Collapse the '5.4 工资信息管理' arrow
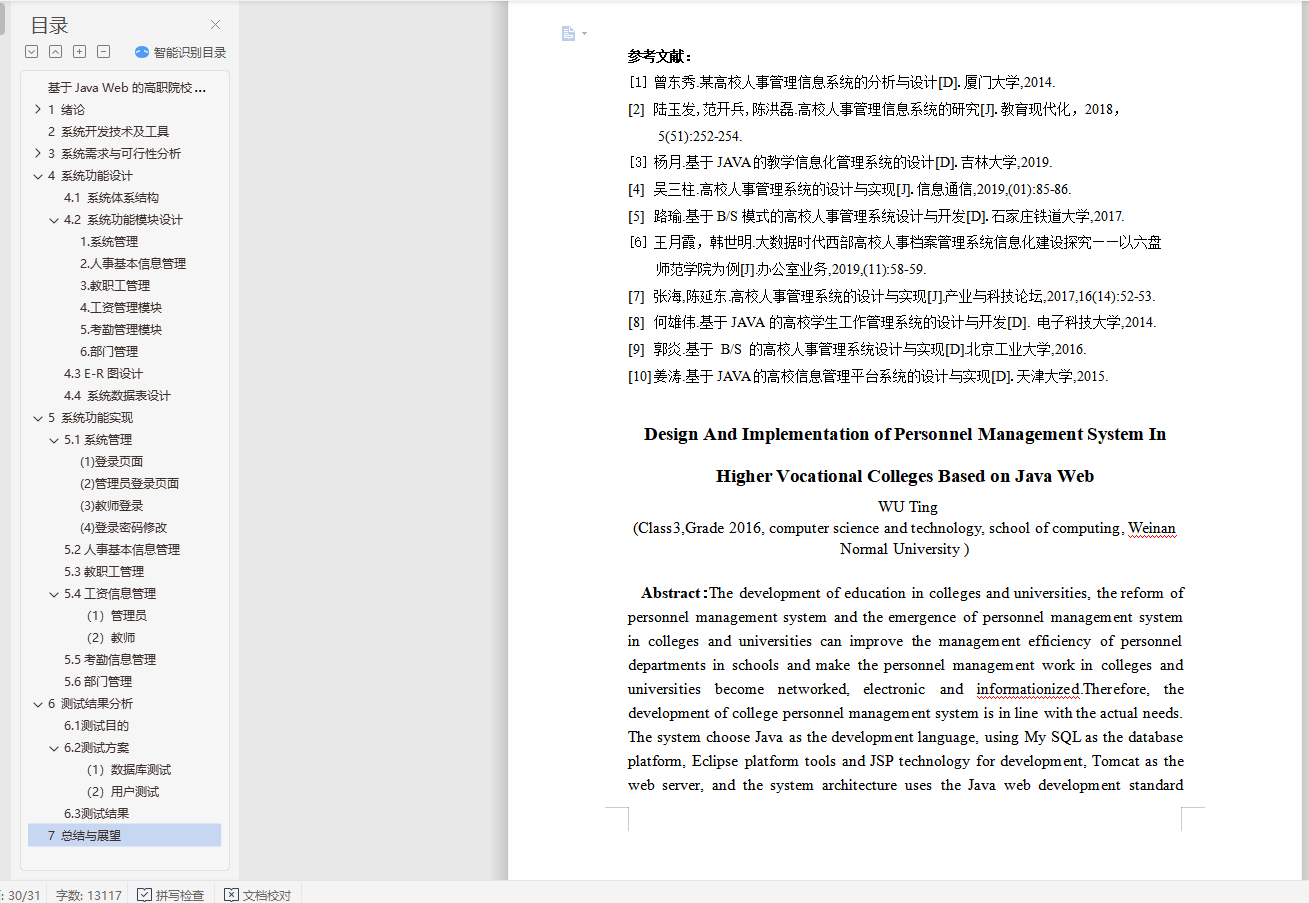This screenshot has width=1309, height=903. 54,594
